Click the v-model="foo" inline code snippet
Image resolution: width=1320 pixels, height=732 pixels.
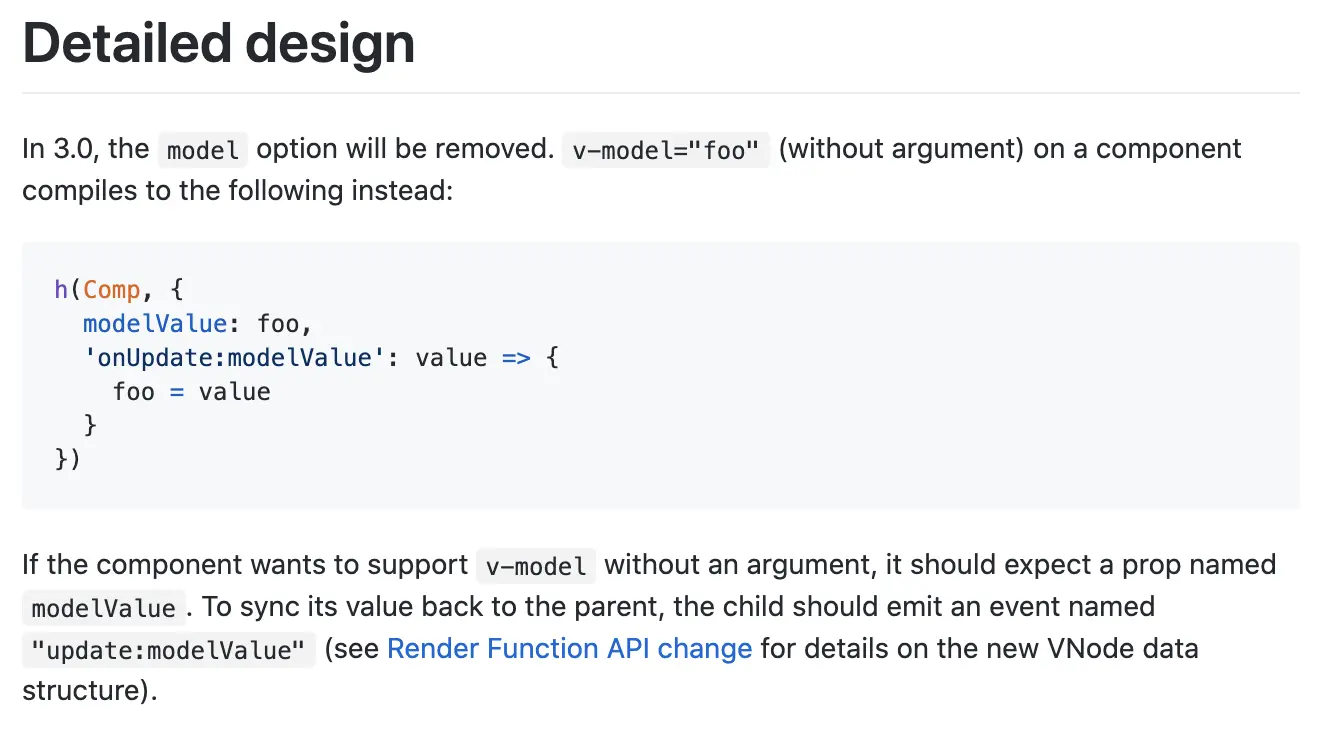[665, 150]
